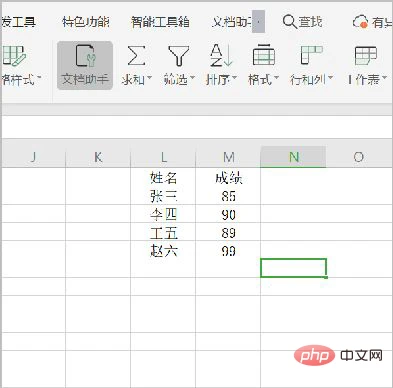Image resolution: width=393 pixels, height=388 pixels.
Task: Select the score cell 99
Action: (x=228, y=251)
